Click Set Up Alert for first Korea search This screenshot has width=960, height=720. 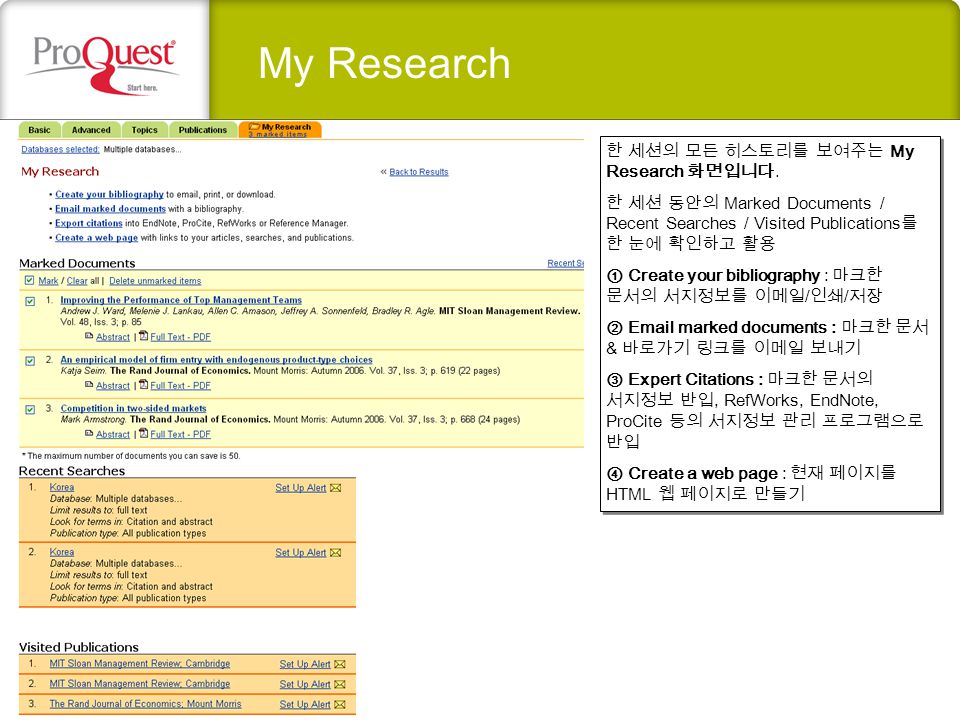click(x=301, y=488)
